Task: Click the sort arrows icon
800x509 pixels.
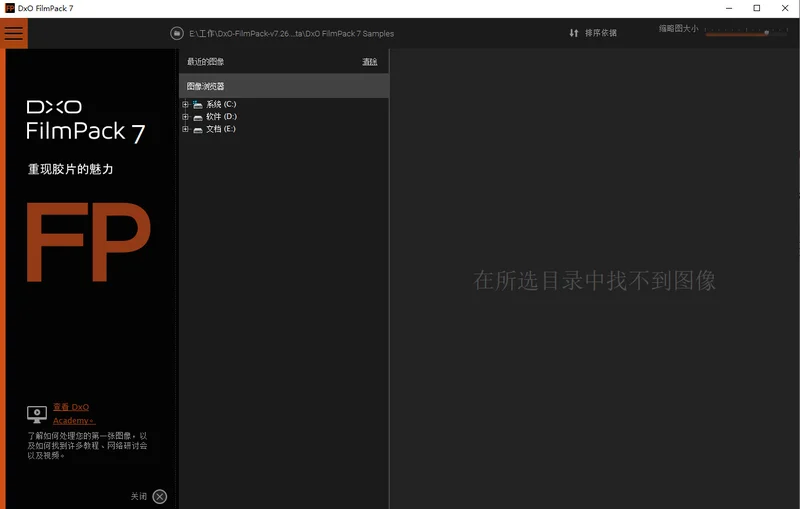Action: click(x=574, y=33)
